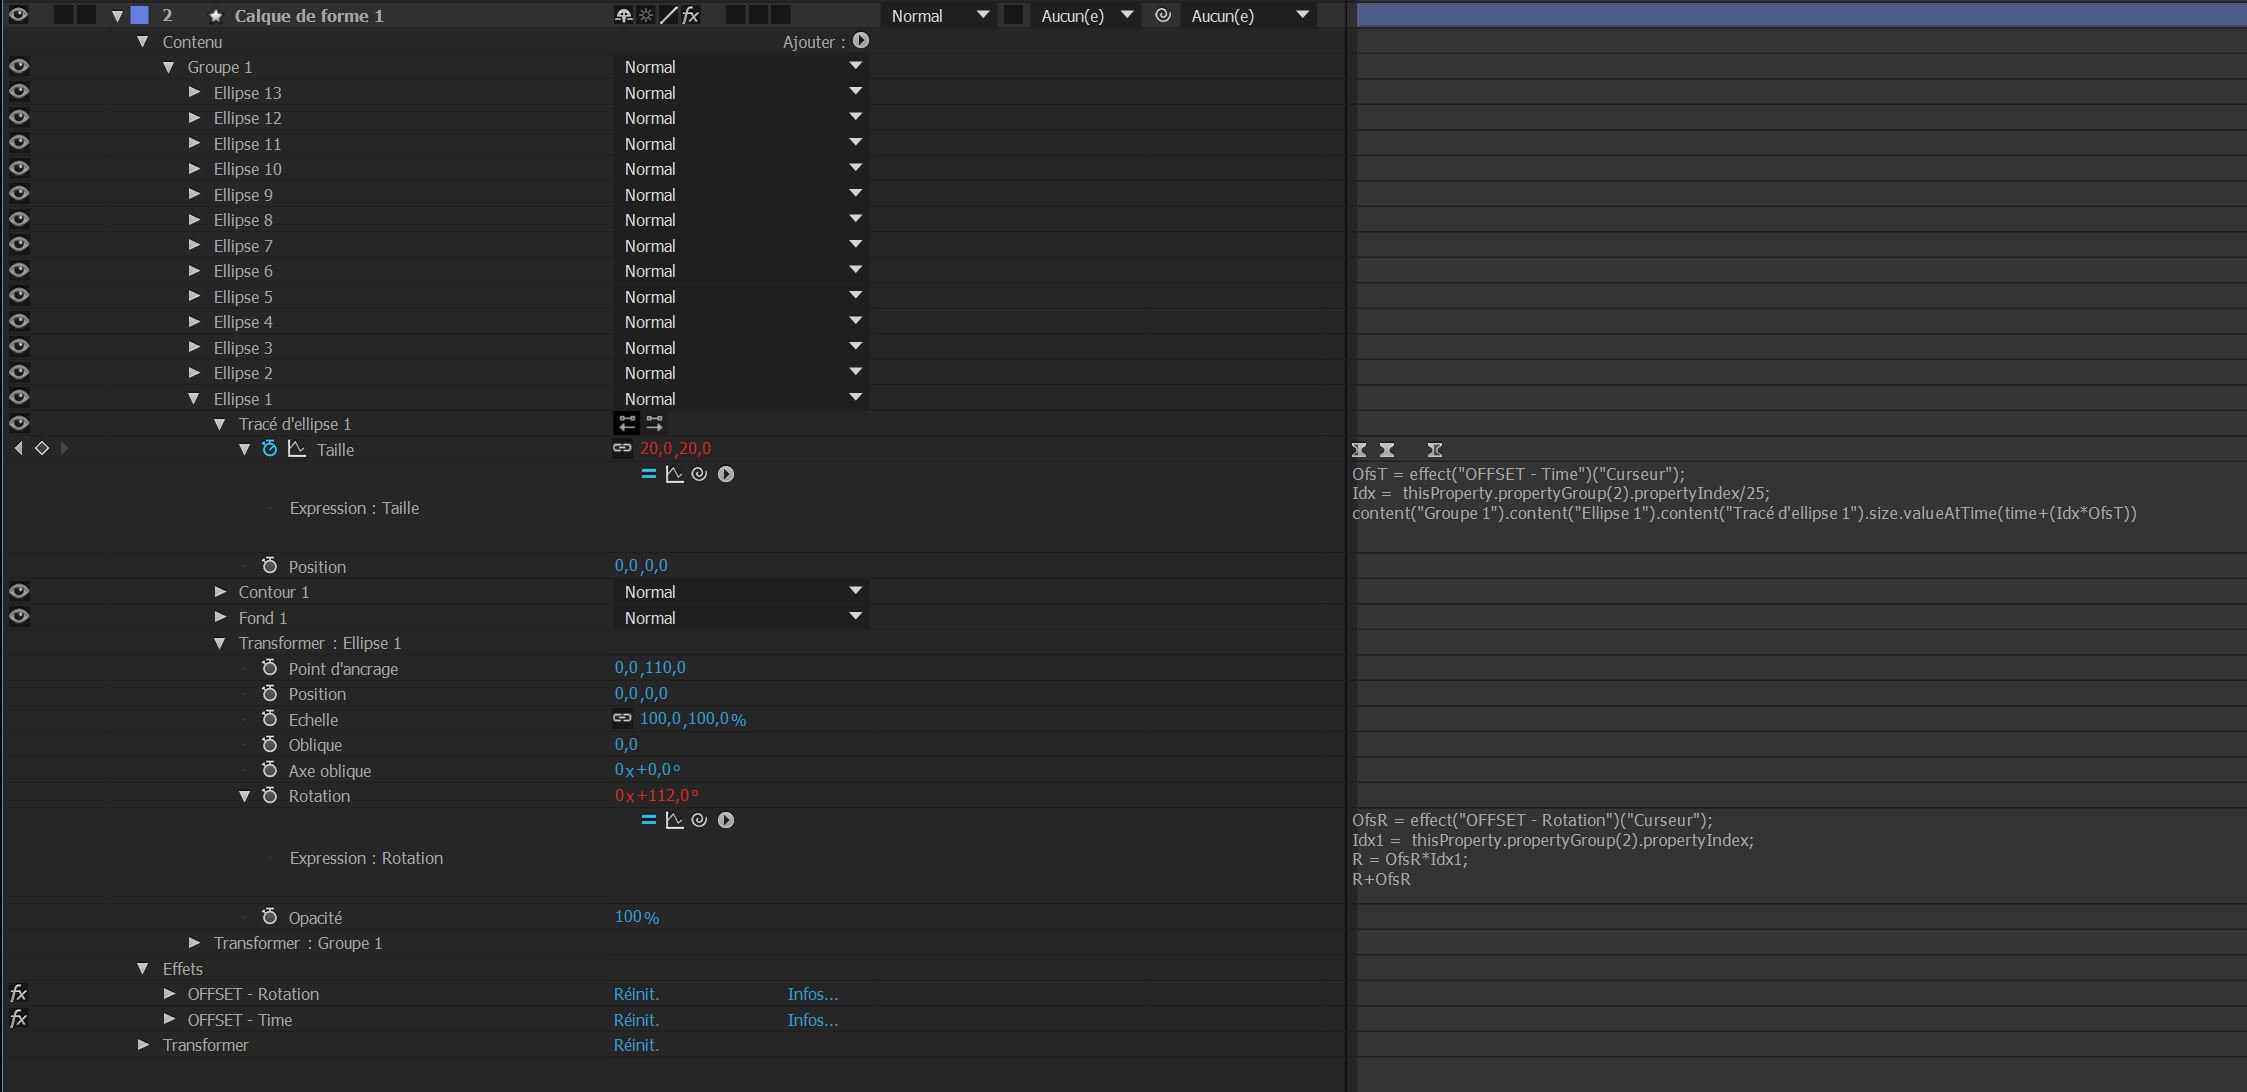
Task: Hide Ellipse 13 with its eye icon
Action: click(x=18, y=92)
